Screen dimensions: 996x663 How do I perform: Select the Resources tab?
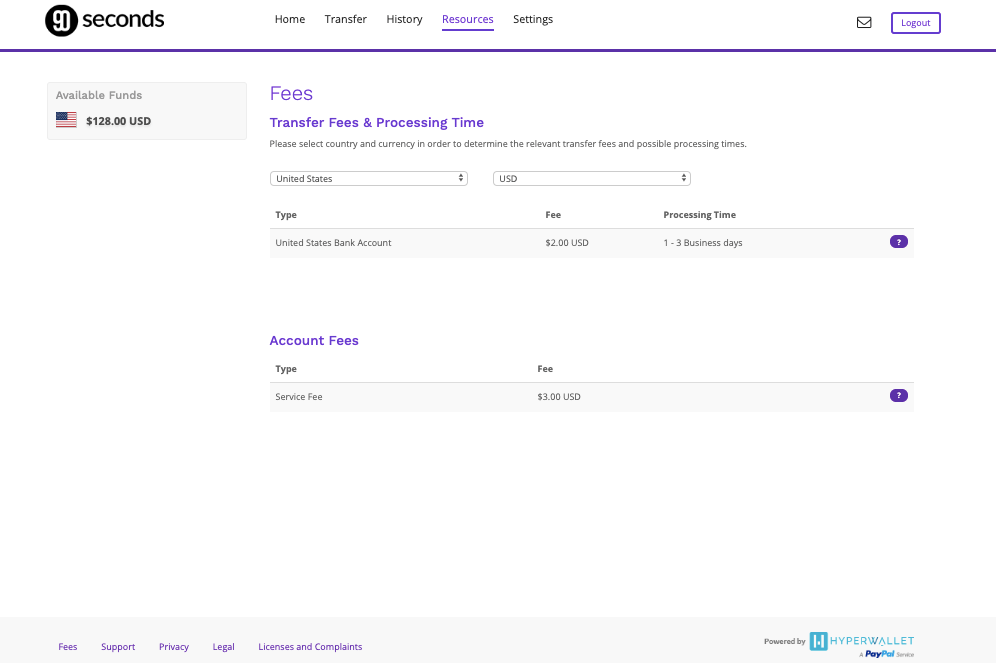(x=467, y=19)
